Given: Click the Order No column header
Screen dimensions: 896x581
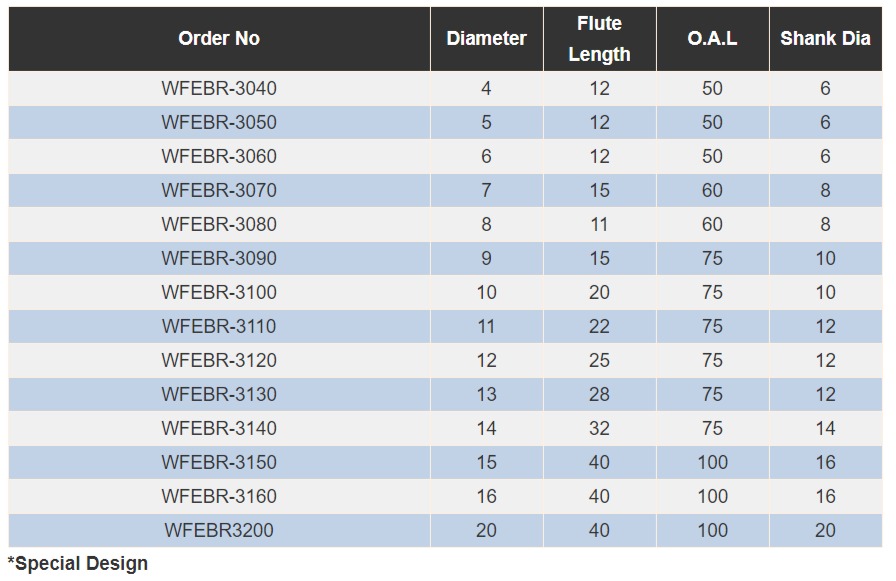Looking at the screenshot, I should 219,39.
